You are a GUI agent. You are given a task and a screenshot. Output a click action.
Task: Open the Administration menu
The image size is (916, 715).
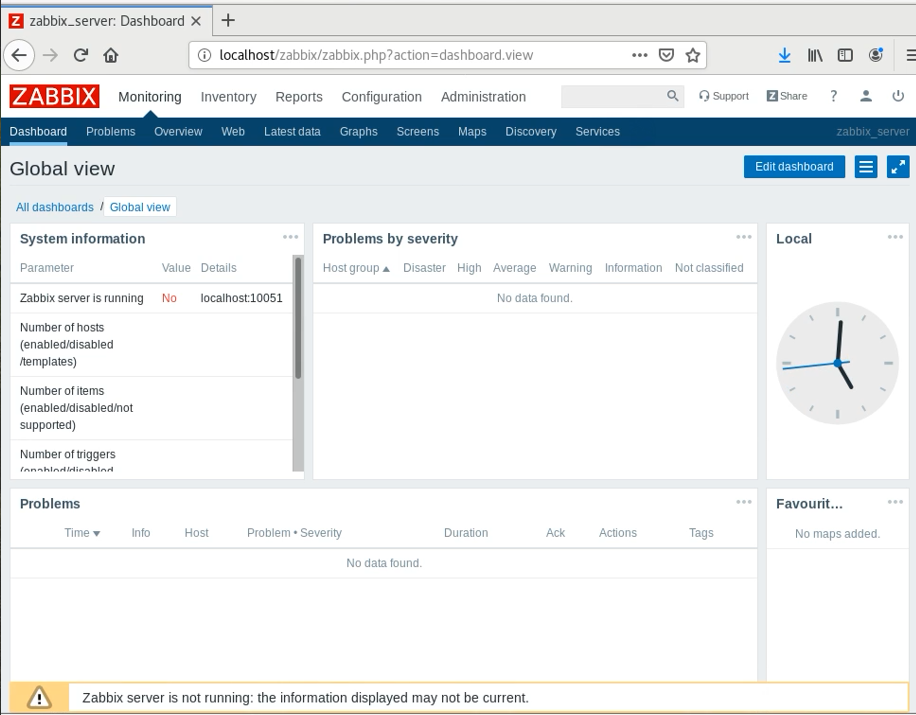[x=483, y=97]
